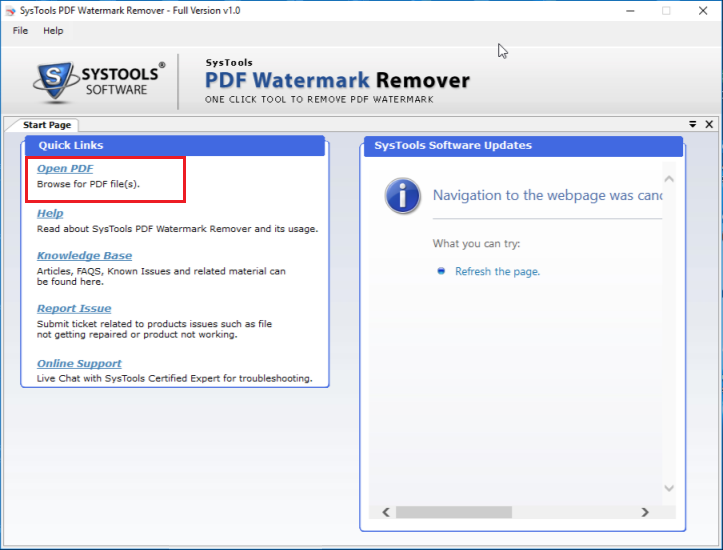Open the File menu

pyautogui.click(x=20, y=31)
